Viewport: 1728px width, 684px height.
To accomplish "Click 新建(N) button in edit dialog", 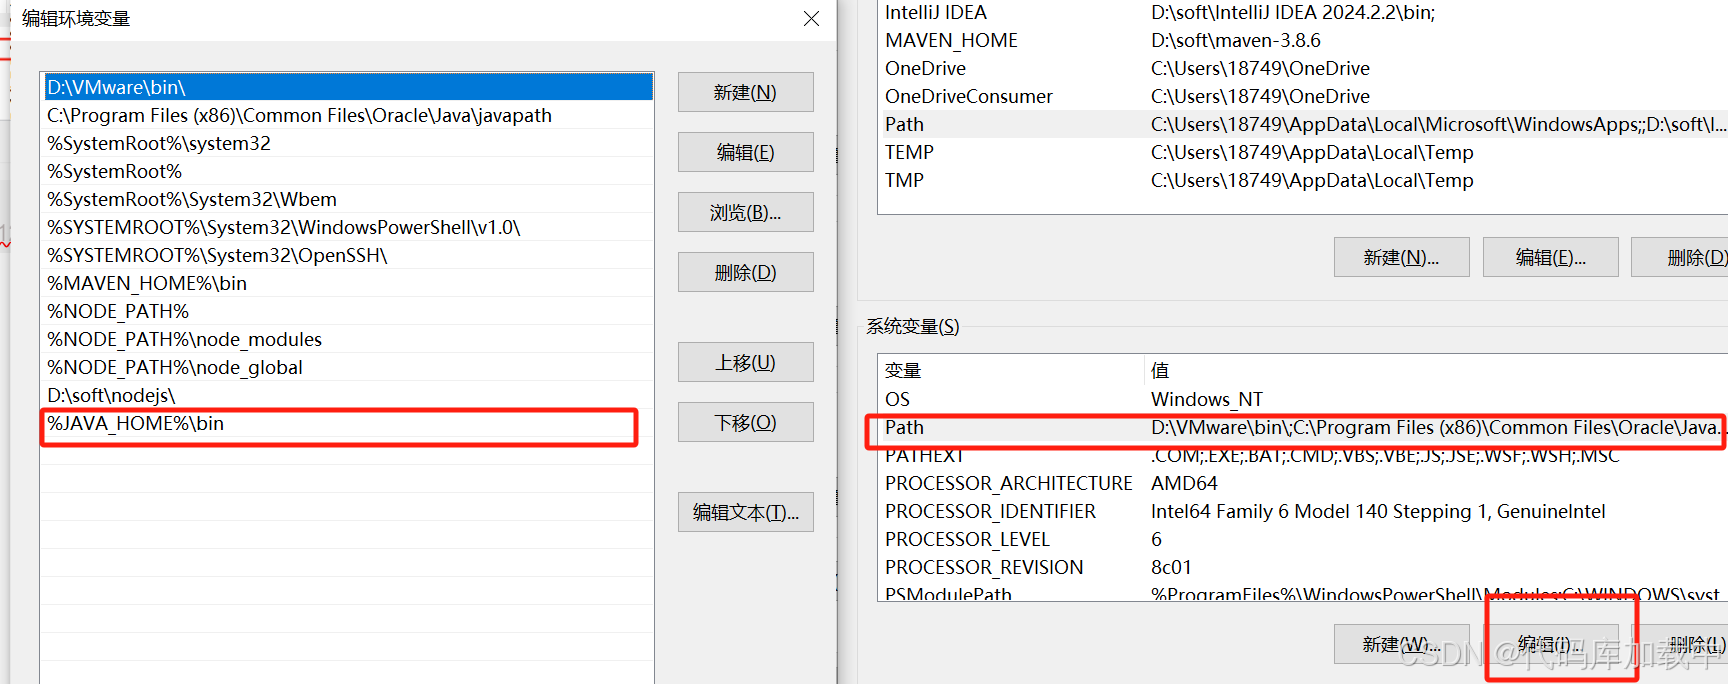I will pyautogui.click(x=745, y=92).
